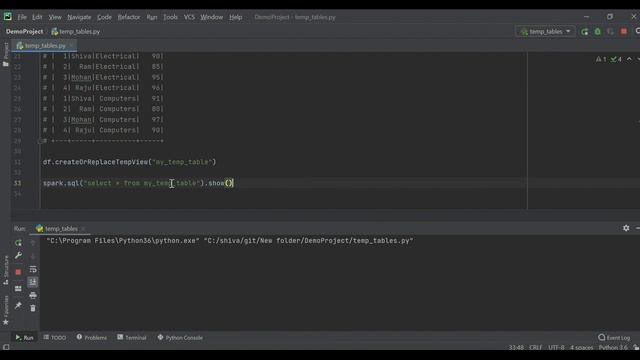Image resolution: width=640 pixels, height=360 pixels.
Task: Open run configuration wrench icon
Action: [18, 256]
